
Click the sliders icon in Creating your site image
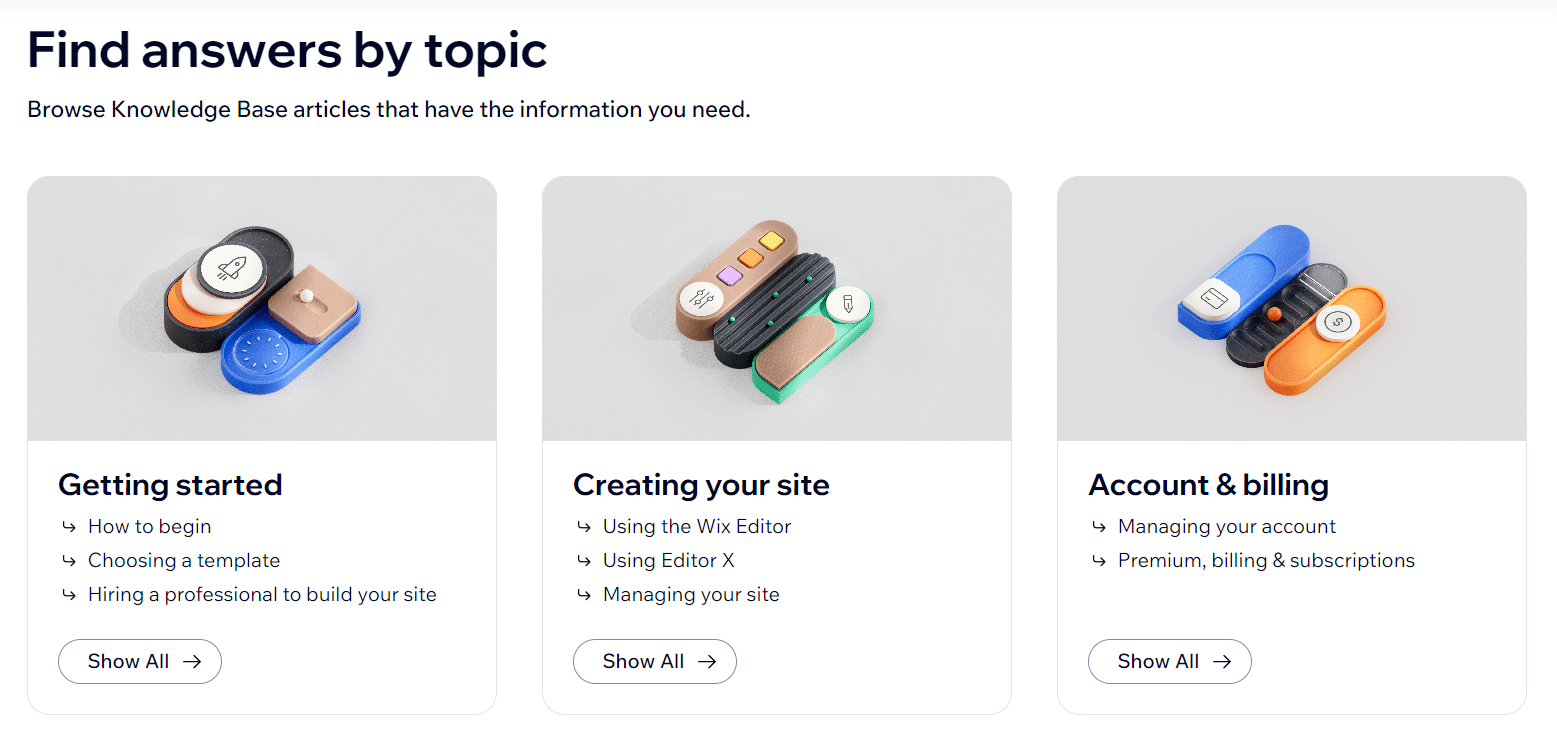[701, 297]
